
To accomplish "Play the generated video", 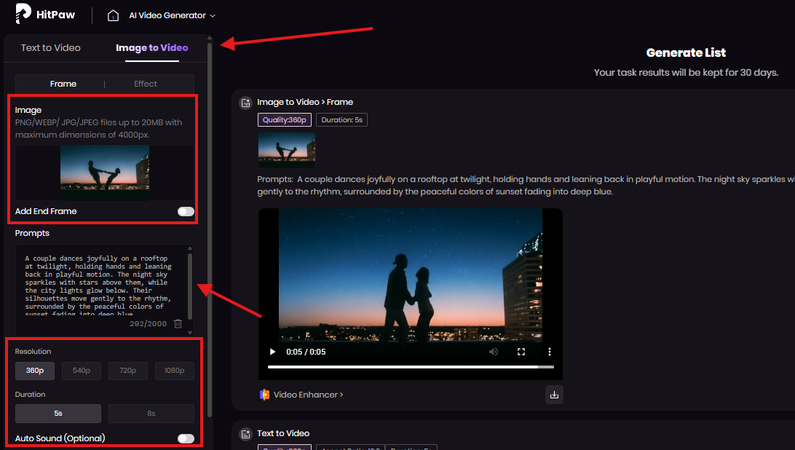I will [272, 352].
